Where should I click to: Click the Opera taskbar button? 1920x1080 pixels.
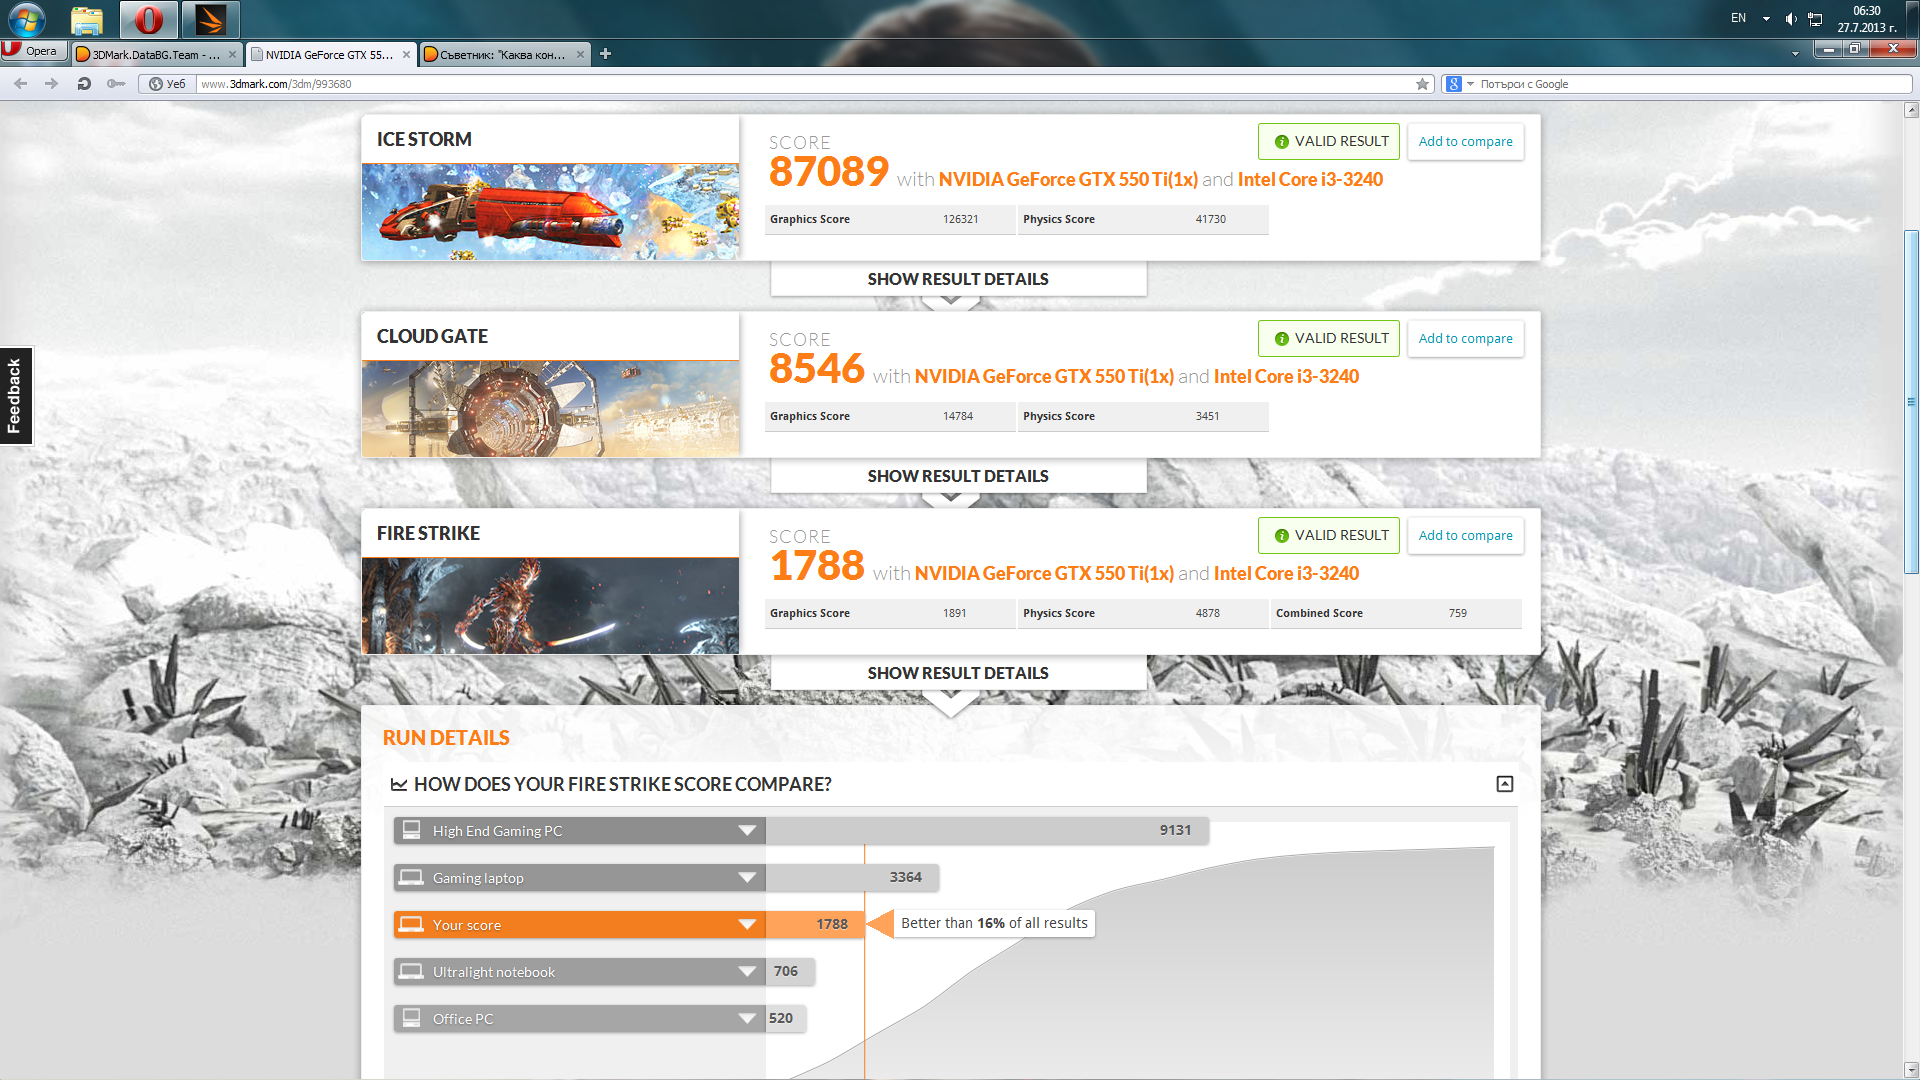coord(149,19)
